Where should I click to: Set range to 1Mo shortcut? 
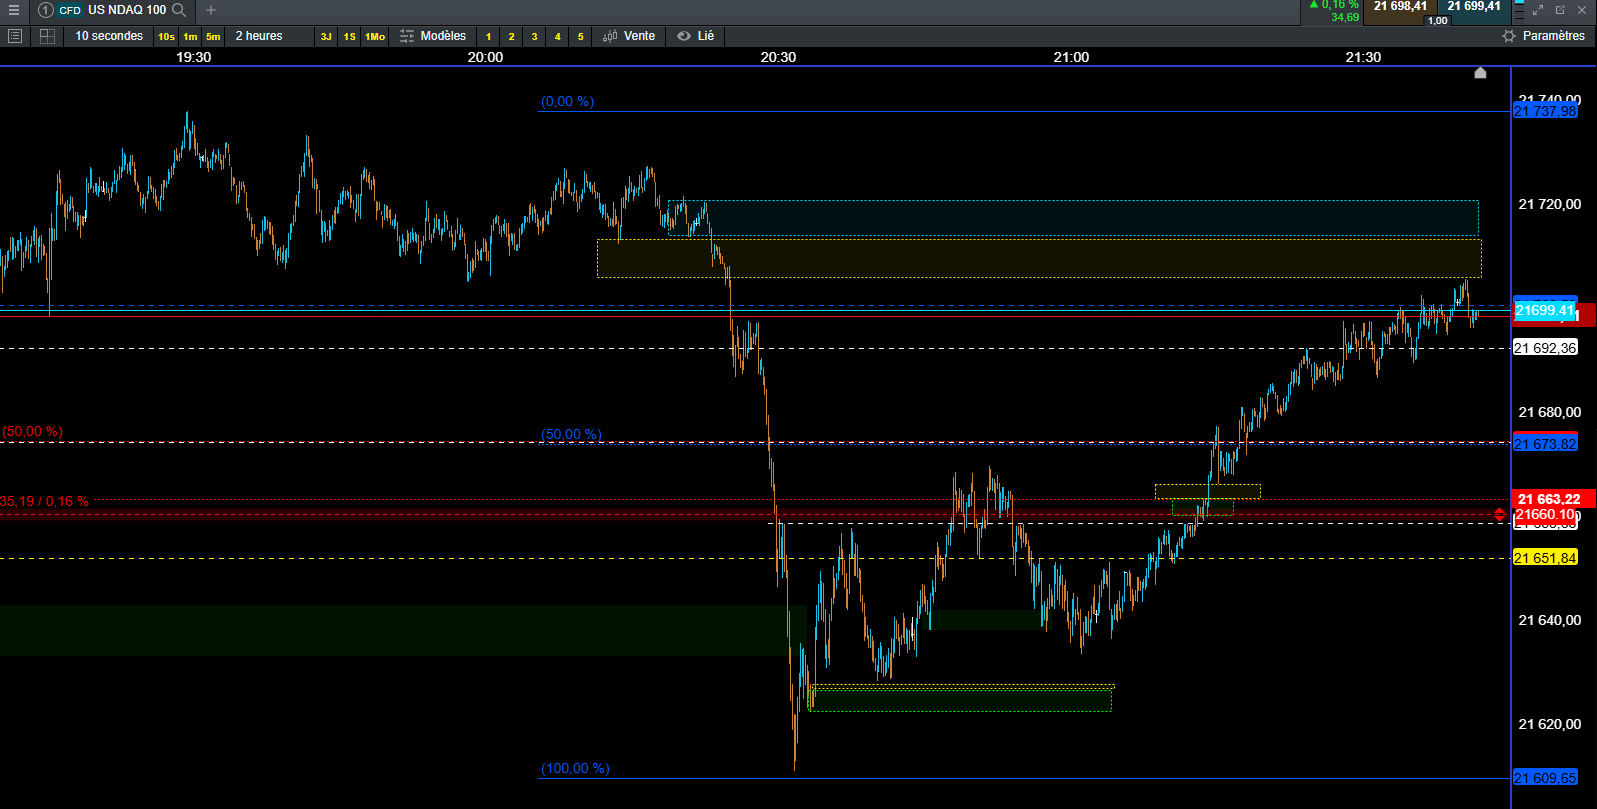[x=375, y=37]
